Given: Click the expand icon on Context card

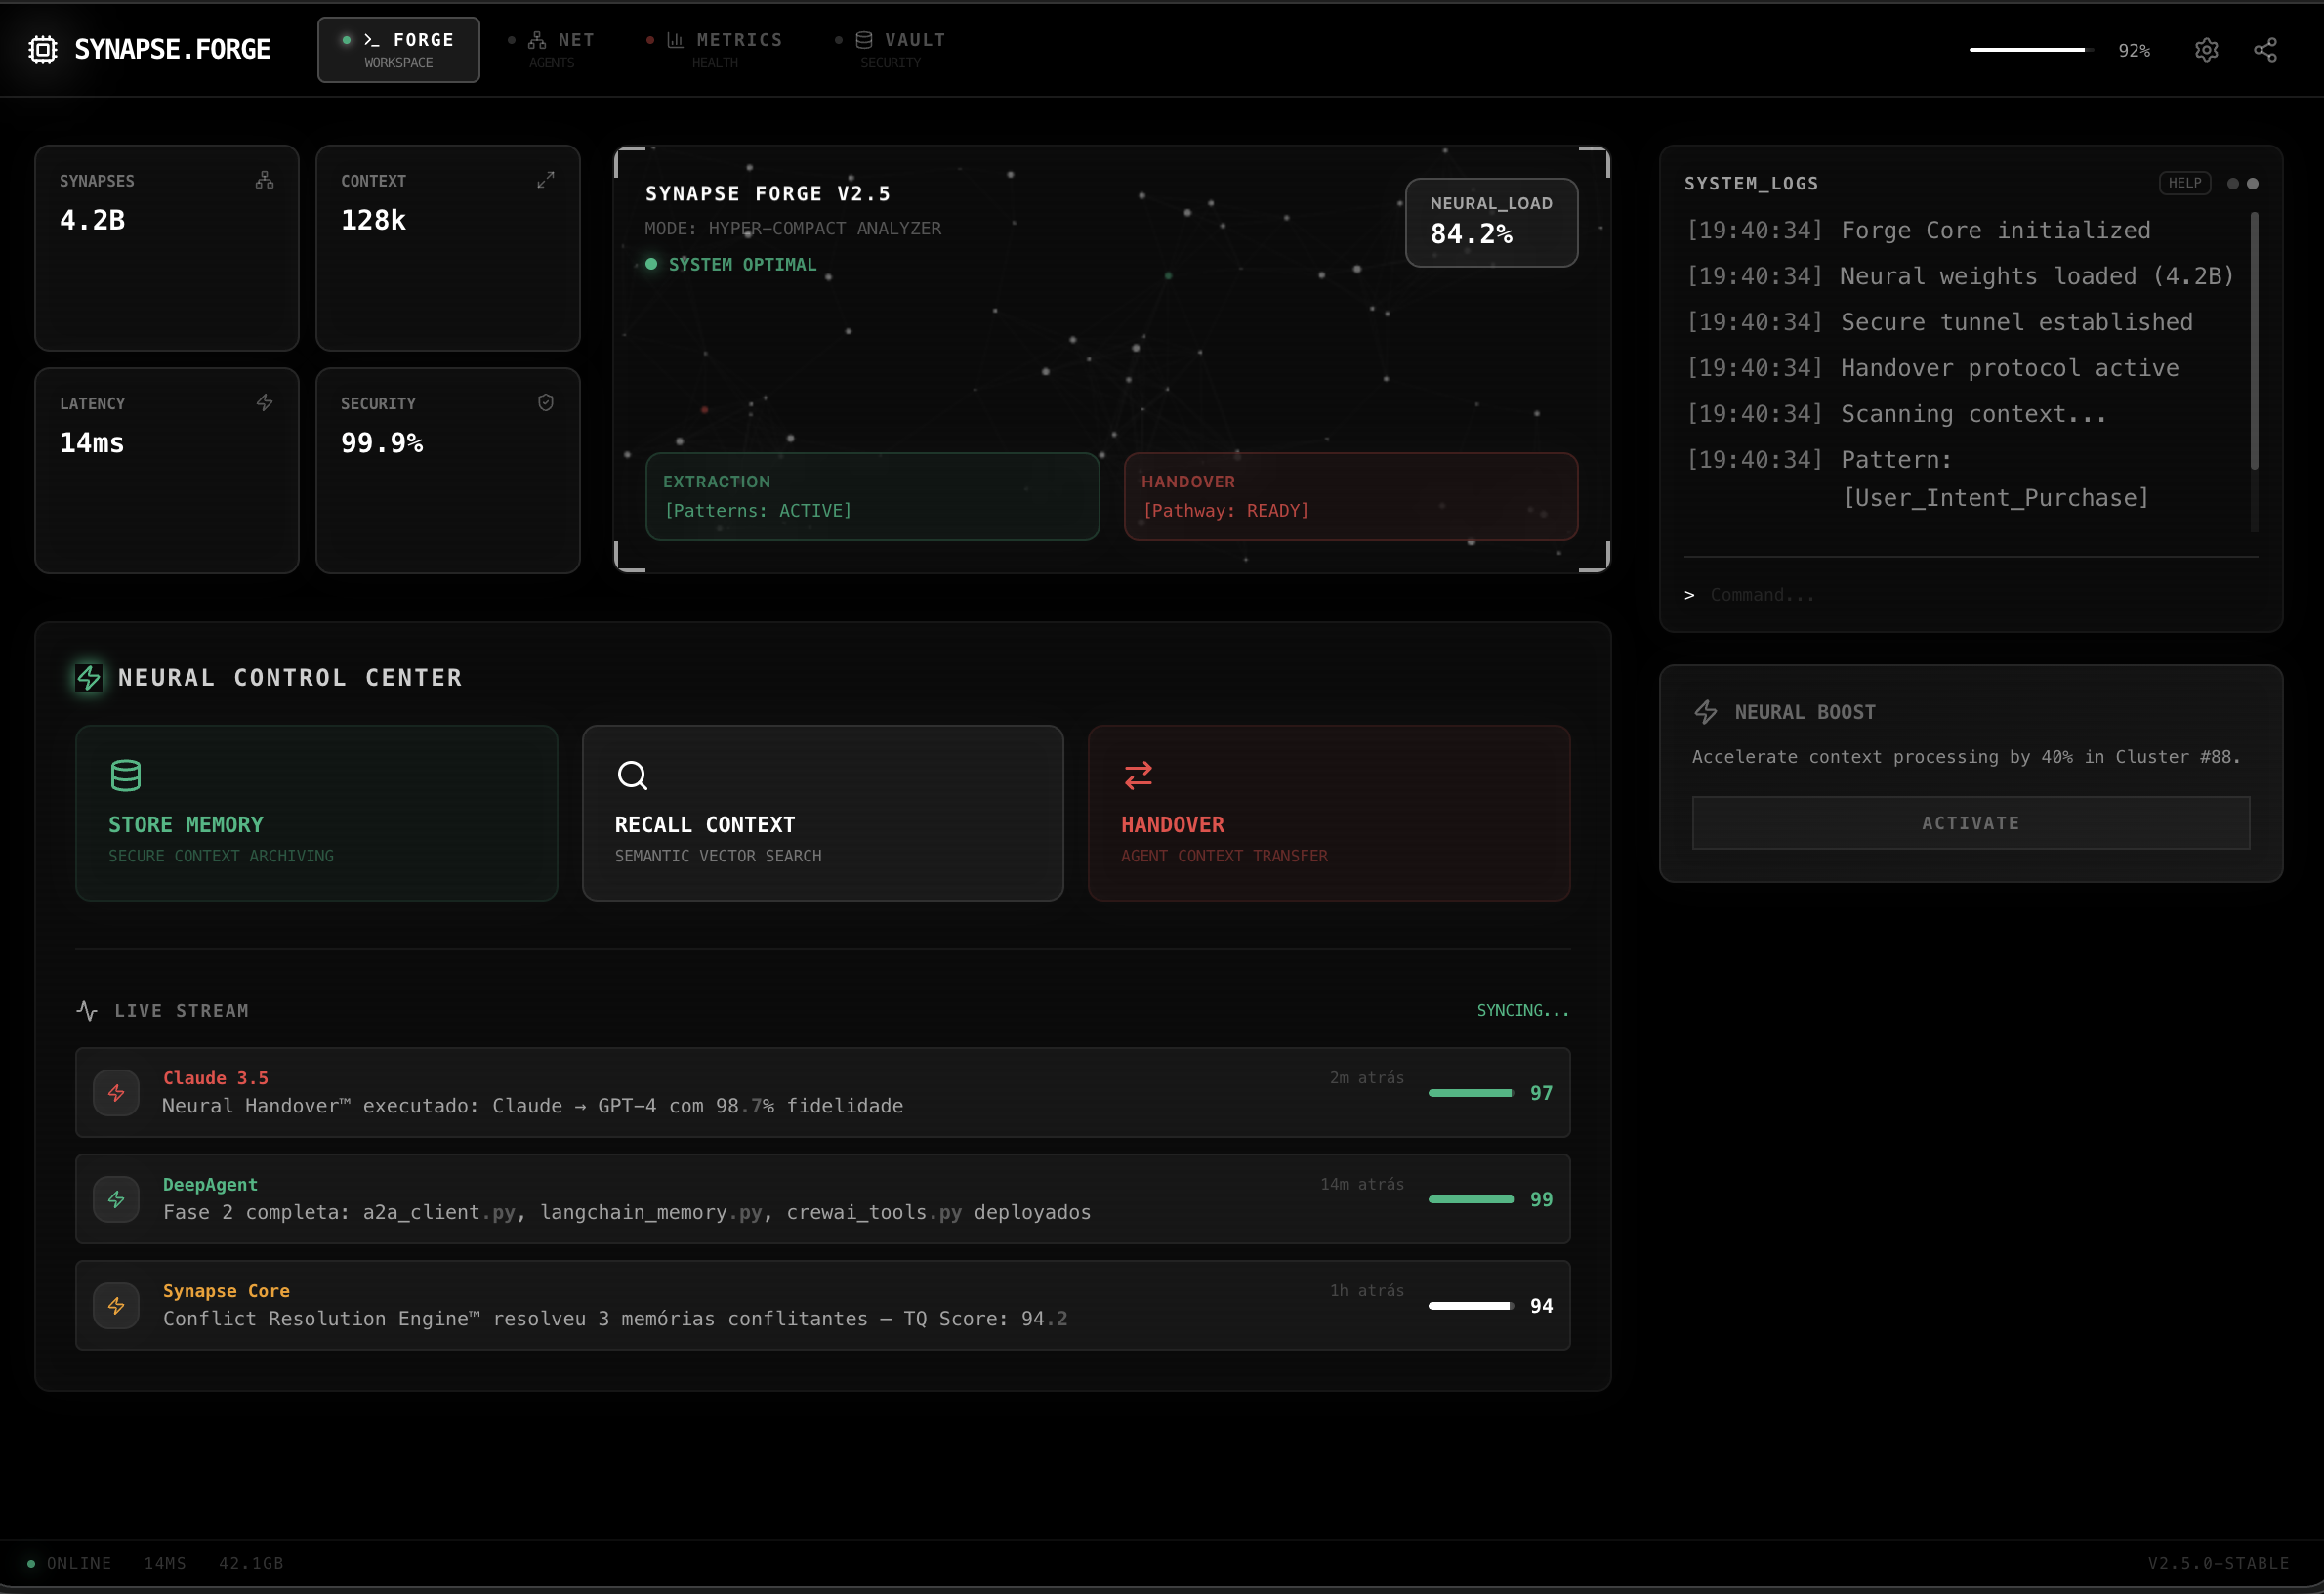Looking at the screenshot, I should coord(545,180).
